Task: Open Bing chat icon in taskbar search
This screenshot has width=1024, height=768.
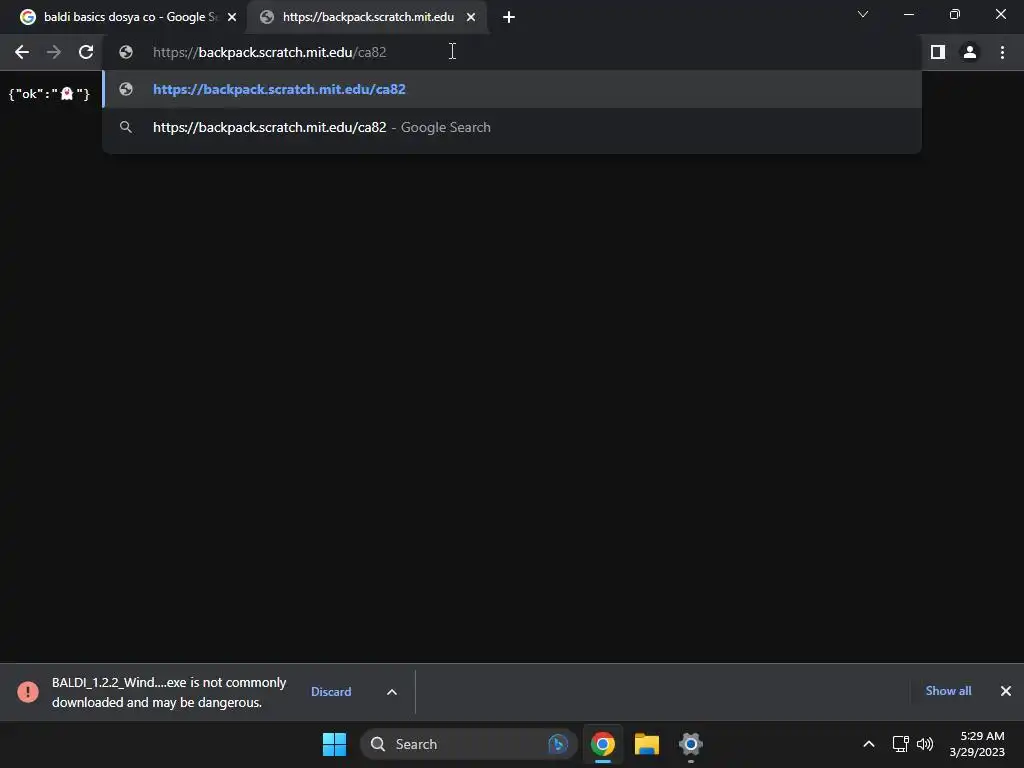Action: [x=558, y=744]
